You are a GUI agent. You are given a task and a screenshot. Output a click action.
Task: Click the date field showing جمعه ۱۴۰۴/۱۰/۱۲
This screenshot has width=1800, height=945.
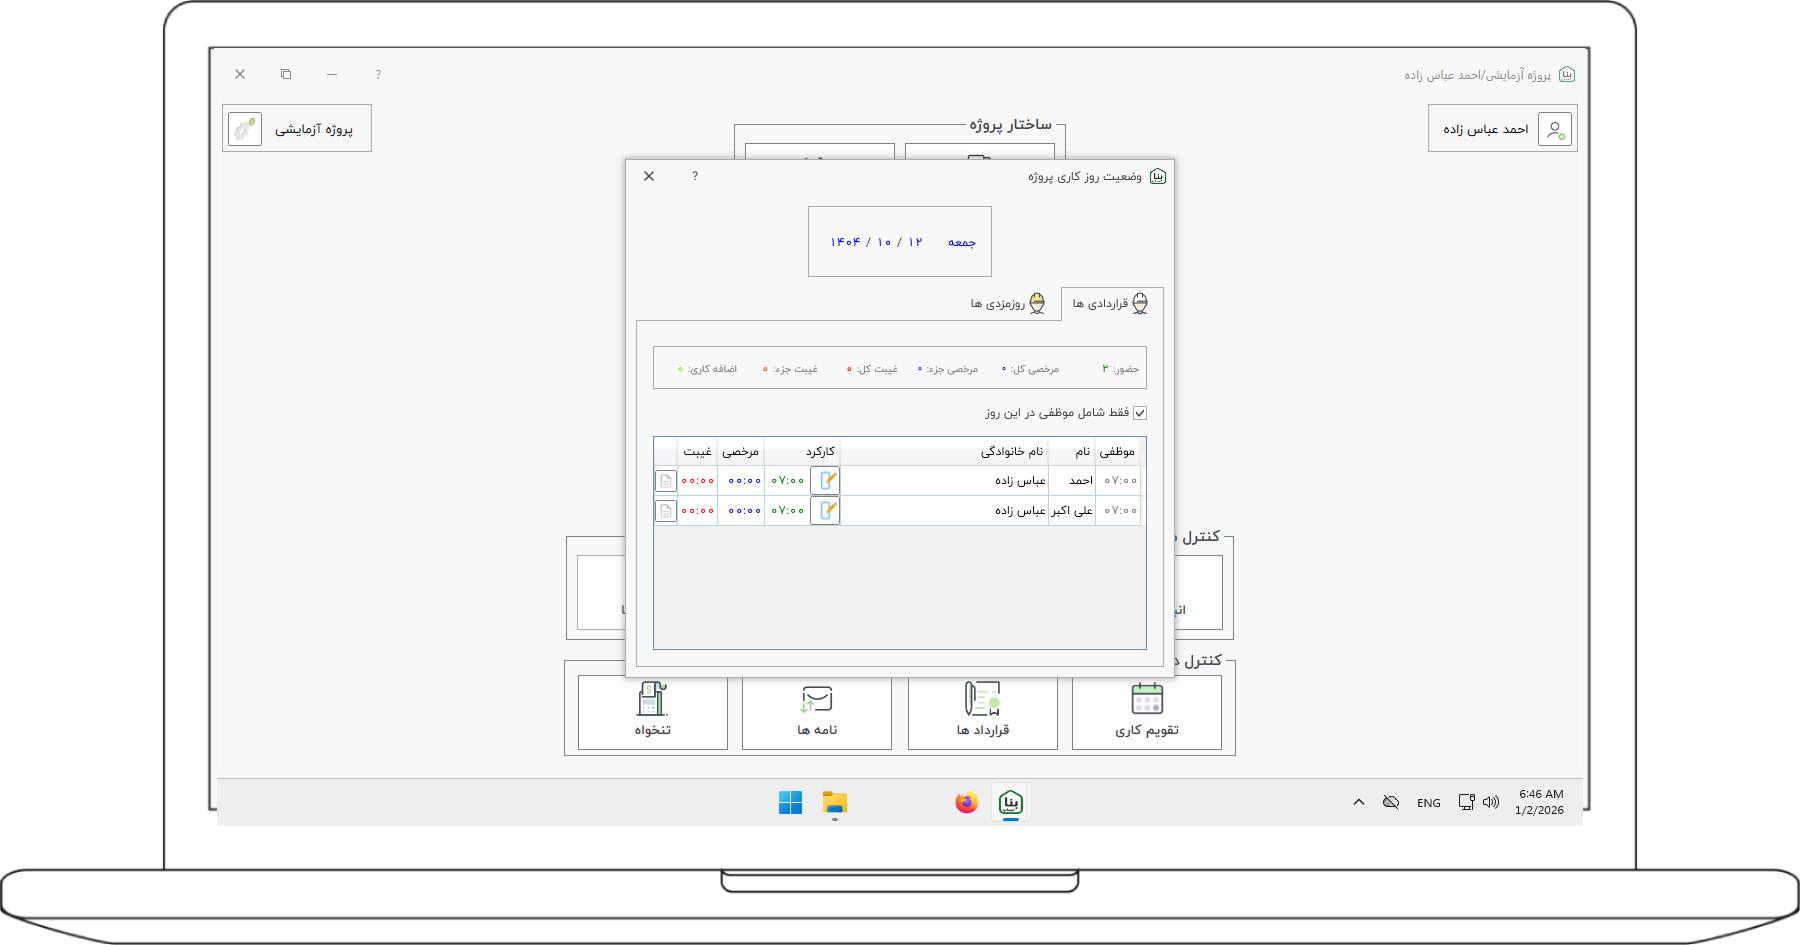point(900,242)
